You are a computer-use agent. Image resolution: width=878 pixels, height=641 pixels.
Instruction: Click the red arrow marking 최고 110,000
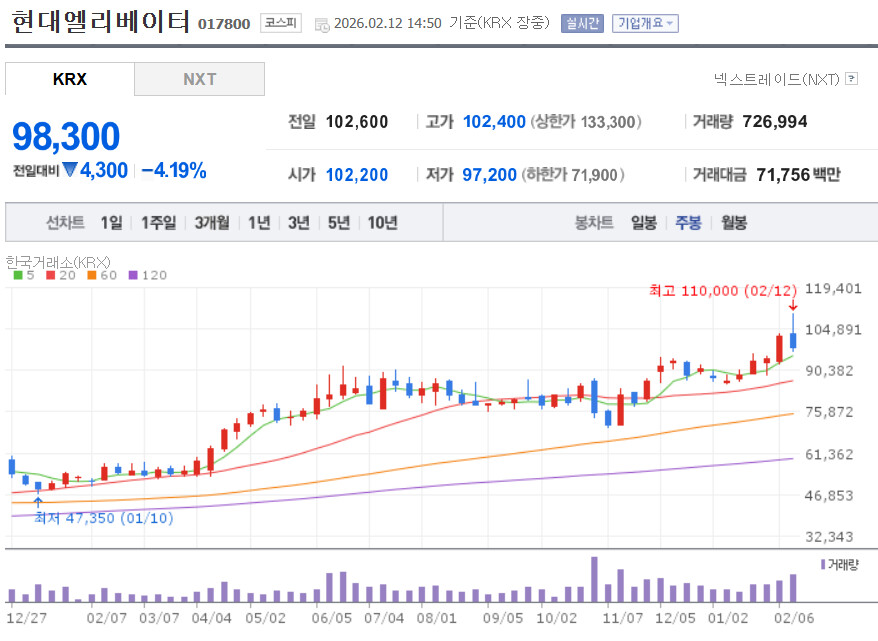pyautogui.click(x=792, y=306)
